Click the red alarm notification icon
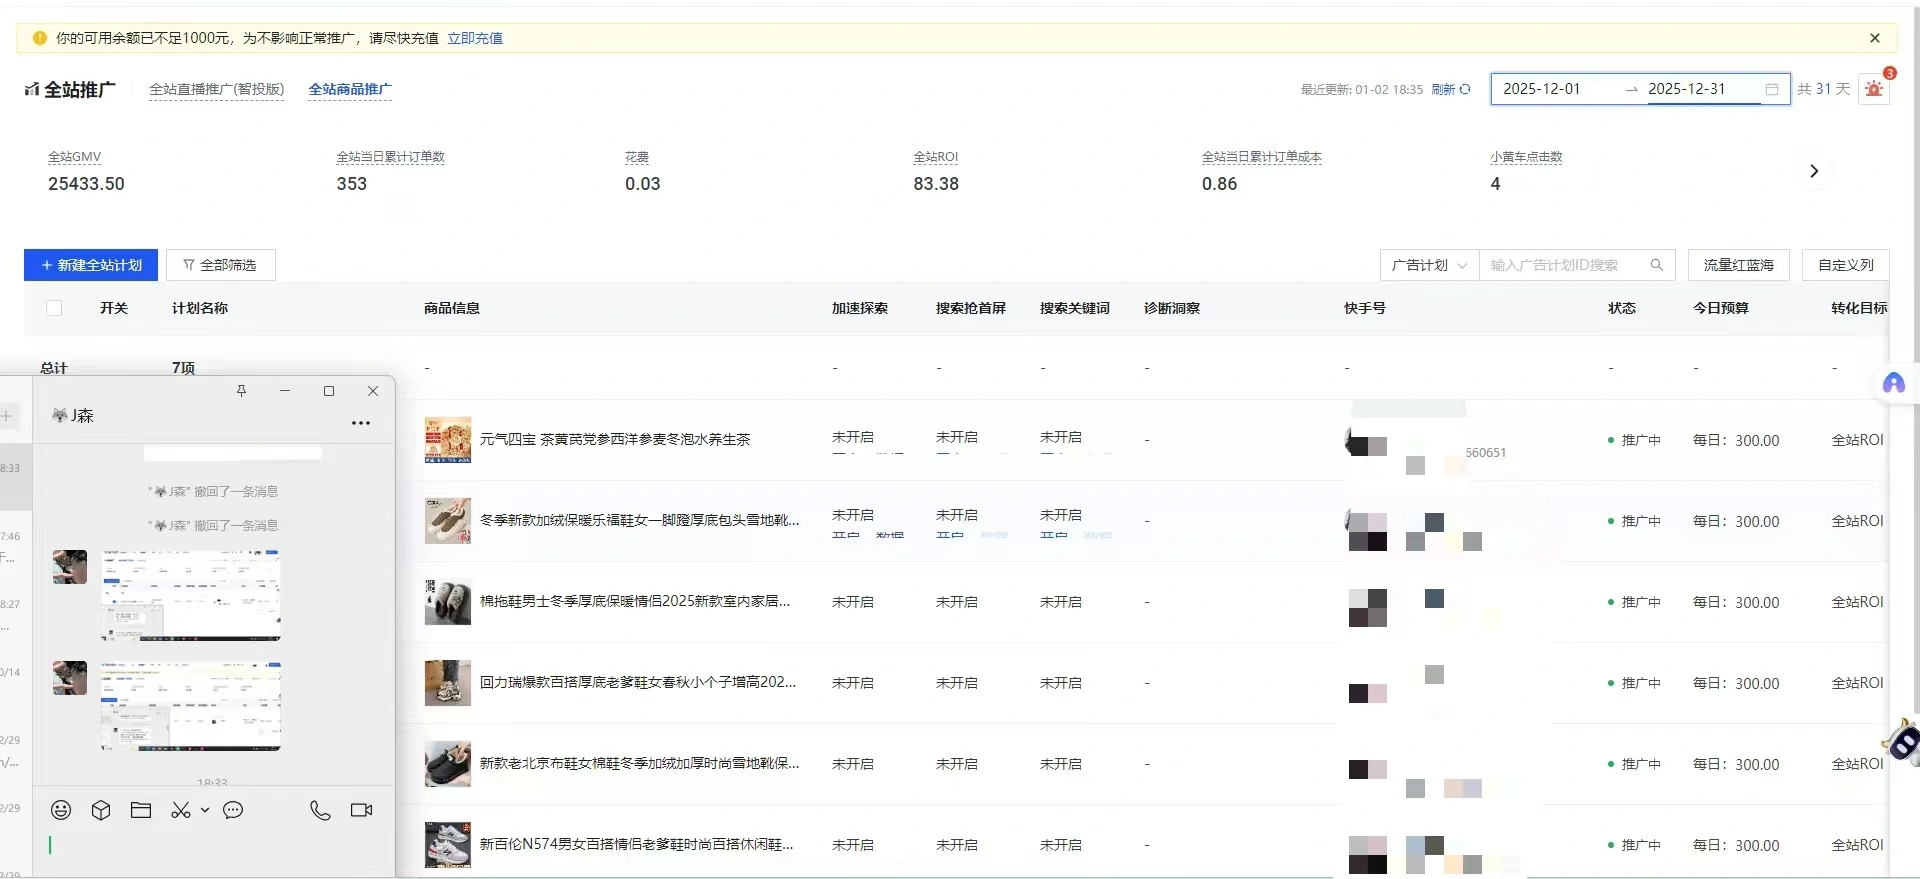Viewport: 1920px width, 879px height. (x=1874, y=89)
